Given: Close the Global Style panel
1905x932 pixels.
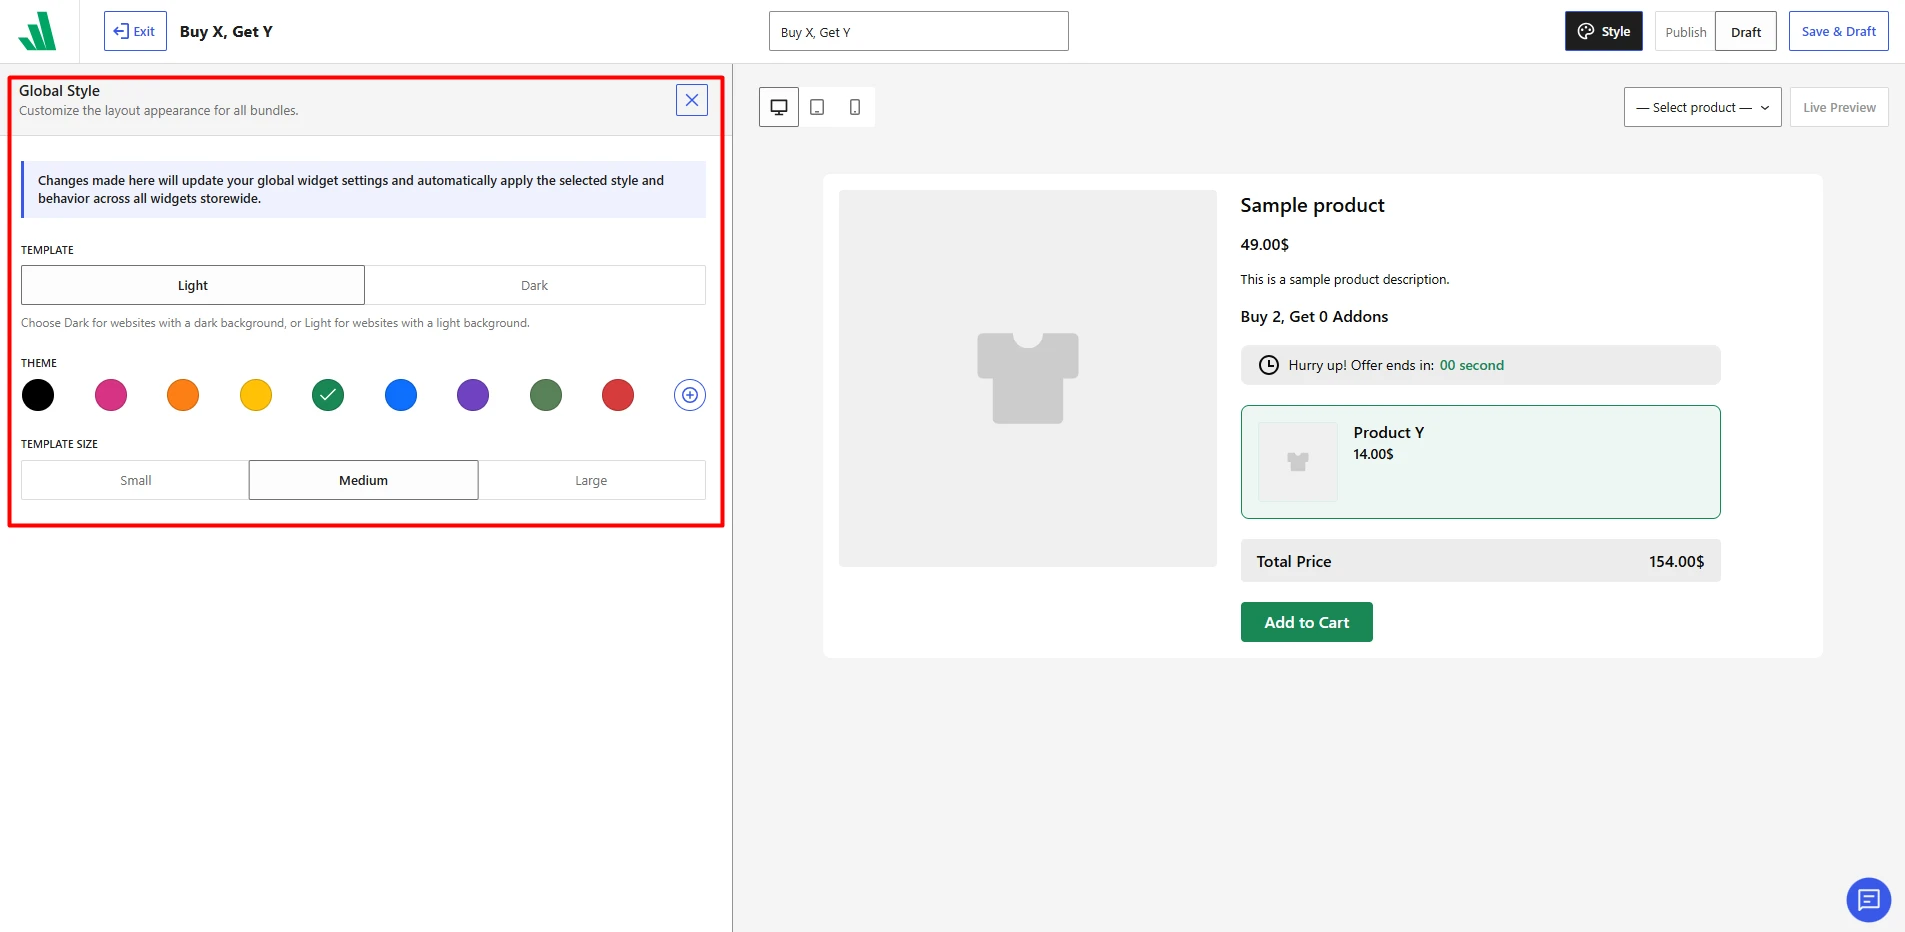Looking at the screenshot, I should [692, 100].
